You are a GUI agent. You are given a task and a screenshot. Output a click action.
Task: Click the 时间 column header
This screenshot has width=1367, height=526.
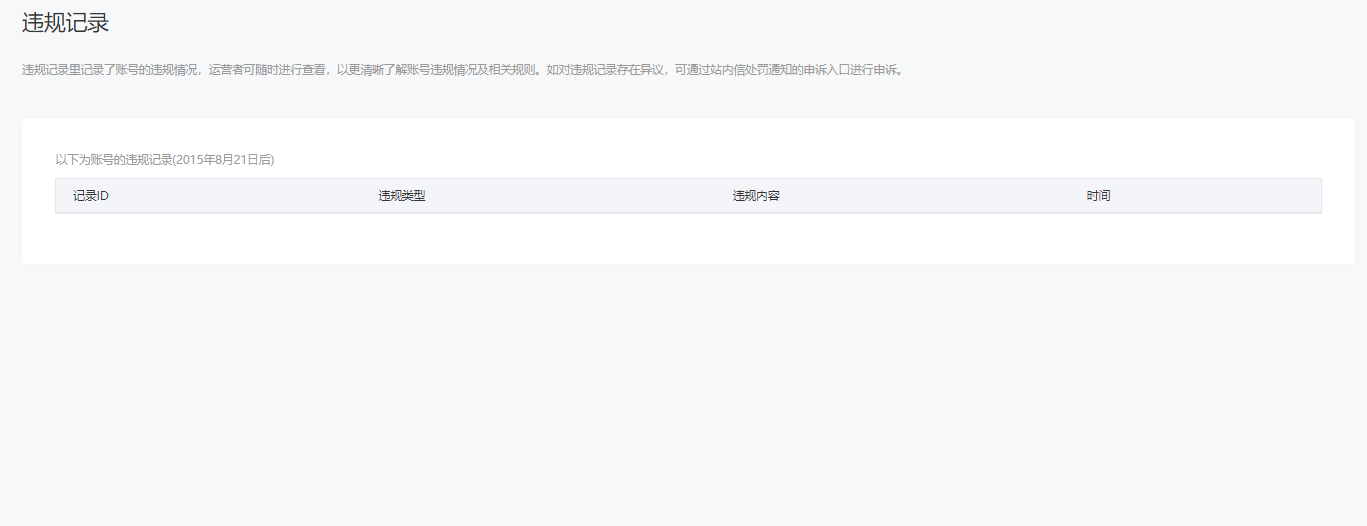coord(1099,196)
